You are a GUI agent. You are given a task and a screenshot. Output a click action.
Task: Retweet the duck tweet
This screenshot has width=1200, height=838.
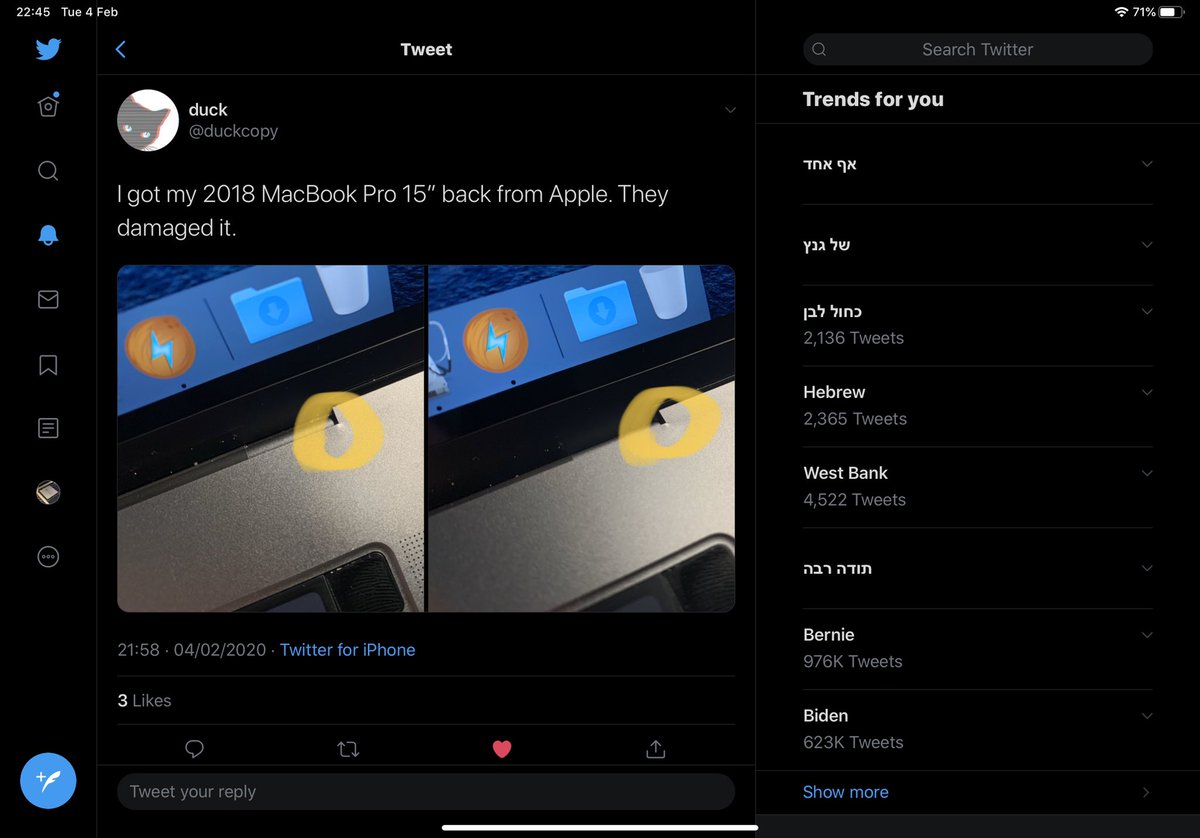[x=348, y=749]
